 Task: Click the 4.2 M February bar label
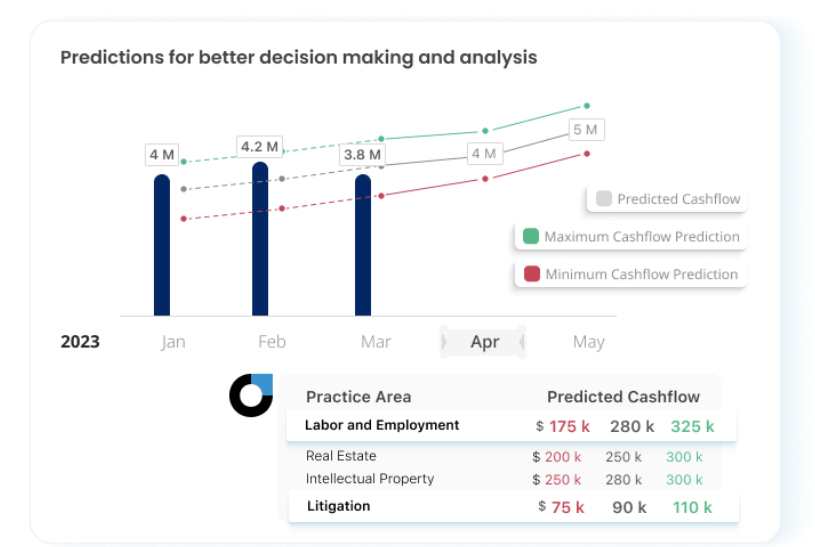click(x=259, y=147)
